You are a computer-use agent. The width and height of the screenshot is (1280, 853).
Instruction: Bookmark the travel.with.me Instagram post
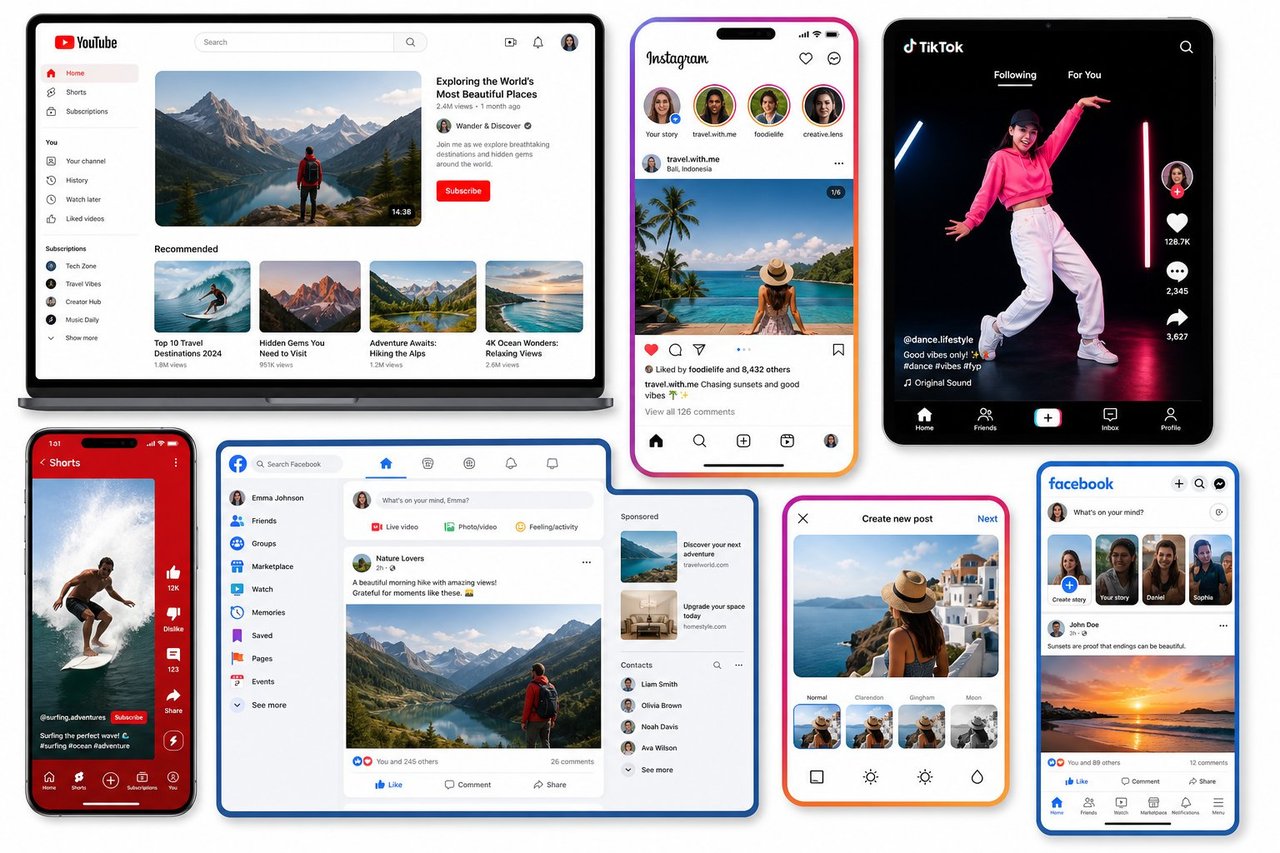pos(838,350)
